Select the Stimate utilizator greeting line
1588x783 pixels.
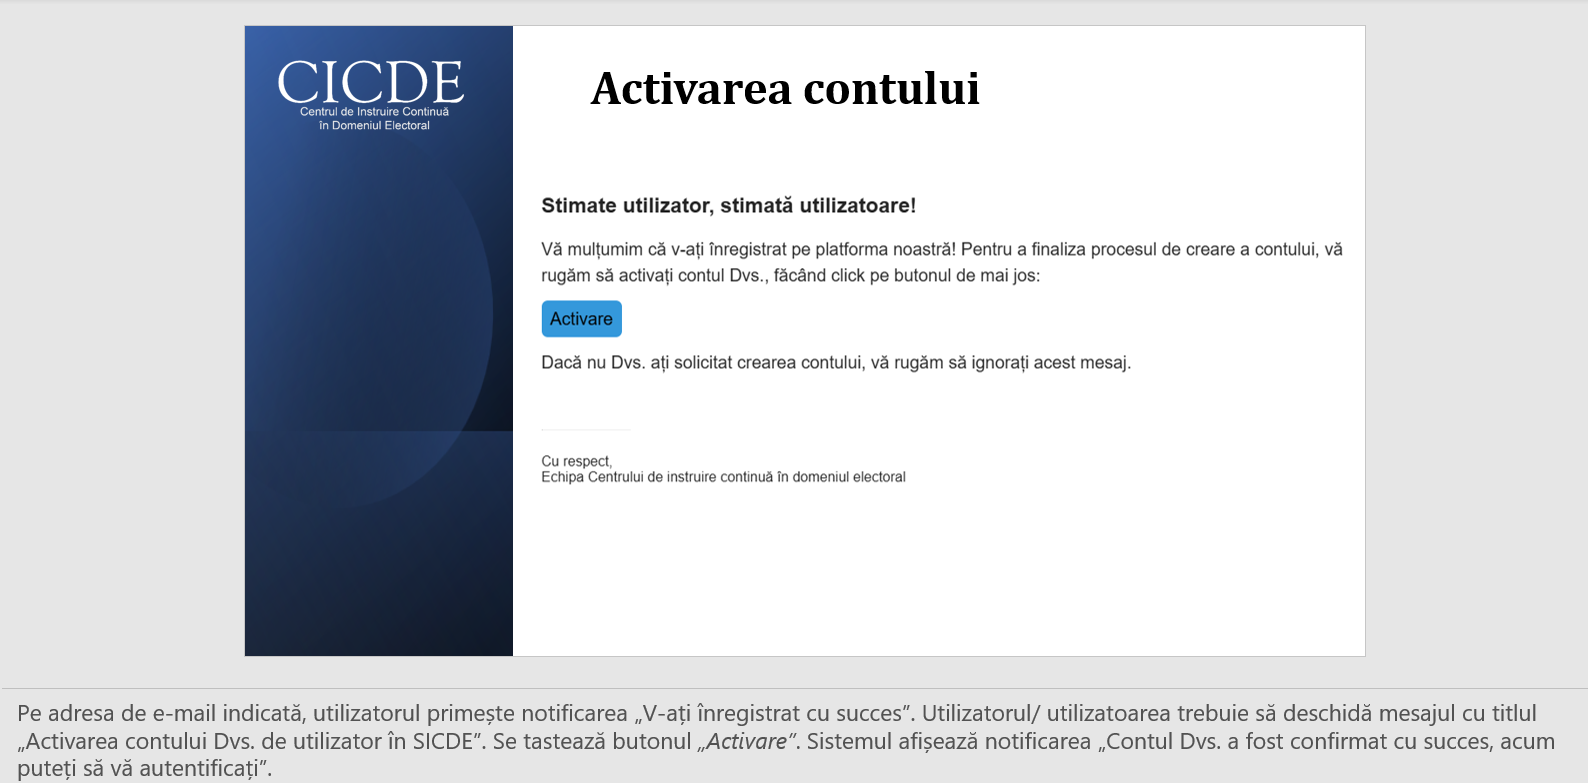pos(728,206)
